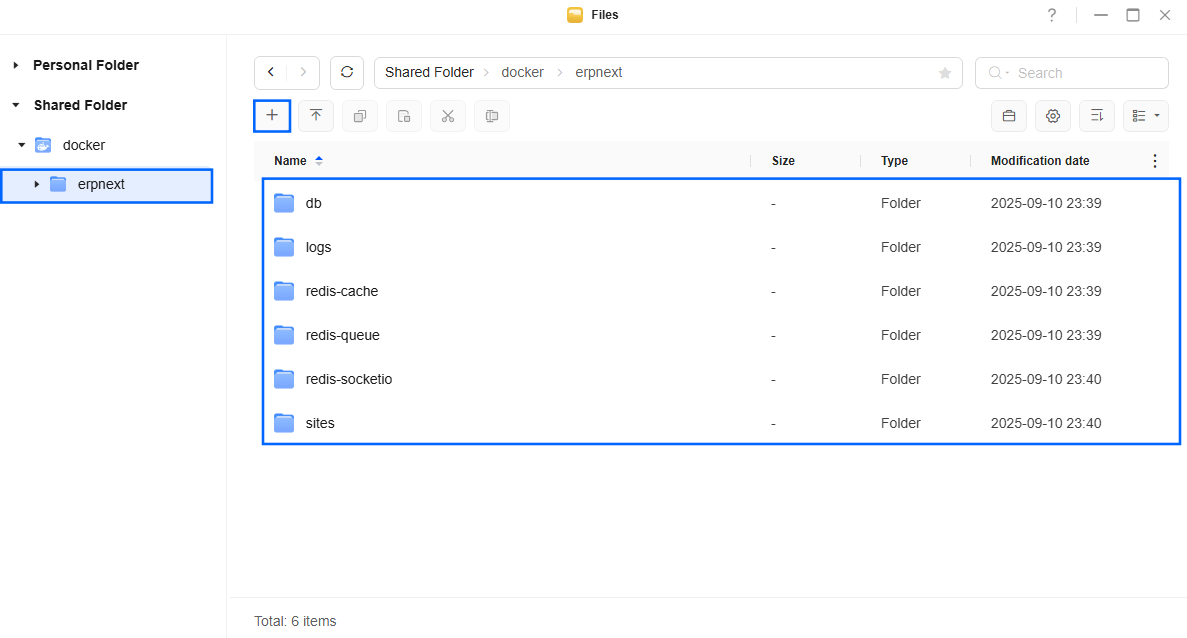Viewport: 1187px width, 638px height.
Task: Maximize the Files window
Action: click(1132, 15)
